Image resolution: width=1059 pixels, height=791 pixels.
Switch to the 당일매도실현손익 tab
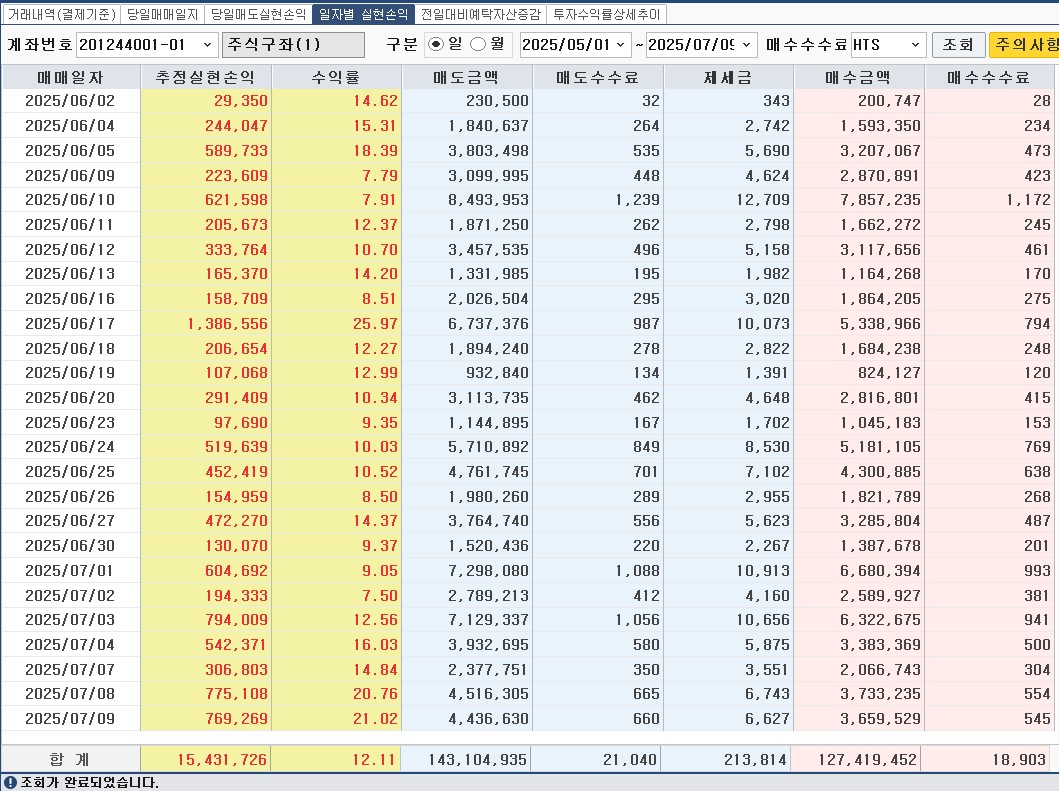pyautogui.click(x=258, y=14)
